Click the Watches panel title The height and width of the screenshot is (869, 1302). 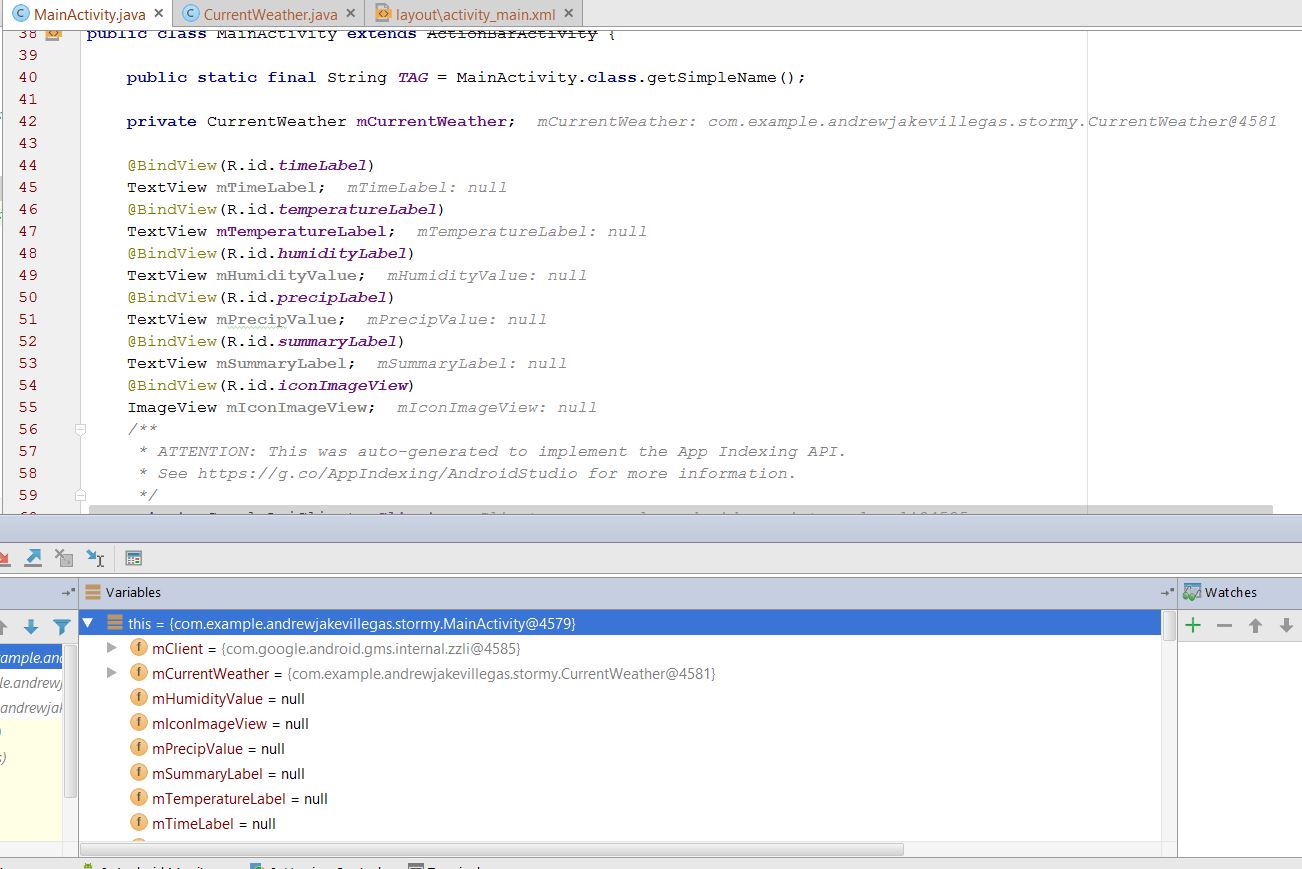[1230, 592]
